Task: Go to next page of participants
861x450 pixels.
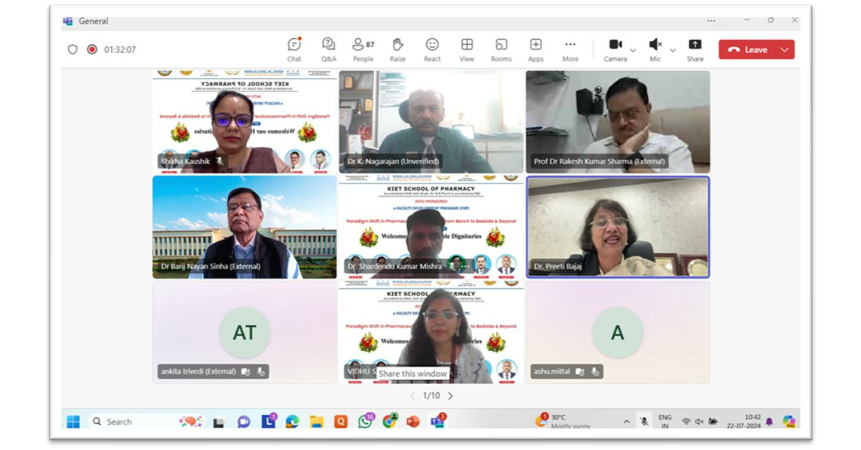Action: click(x=450, y=396)
